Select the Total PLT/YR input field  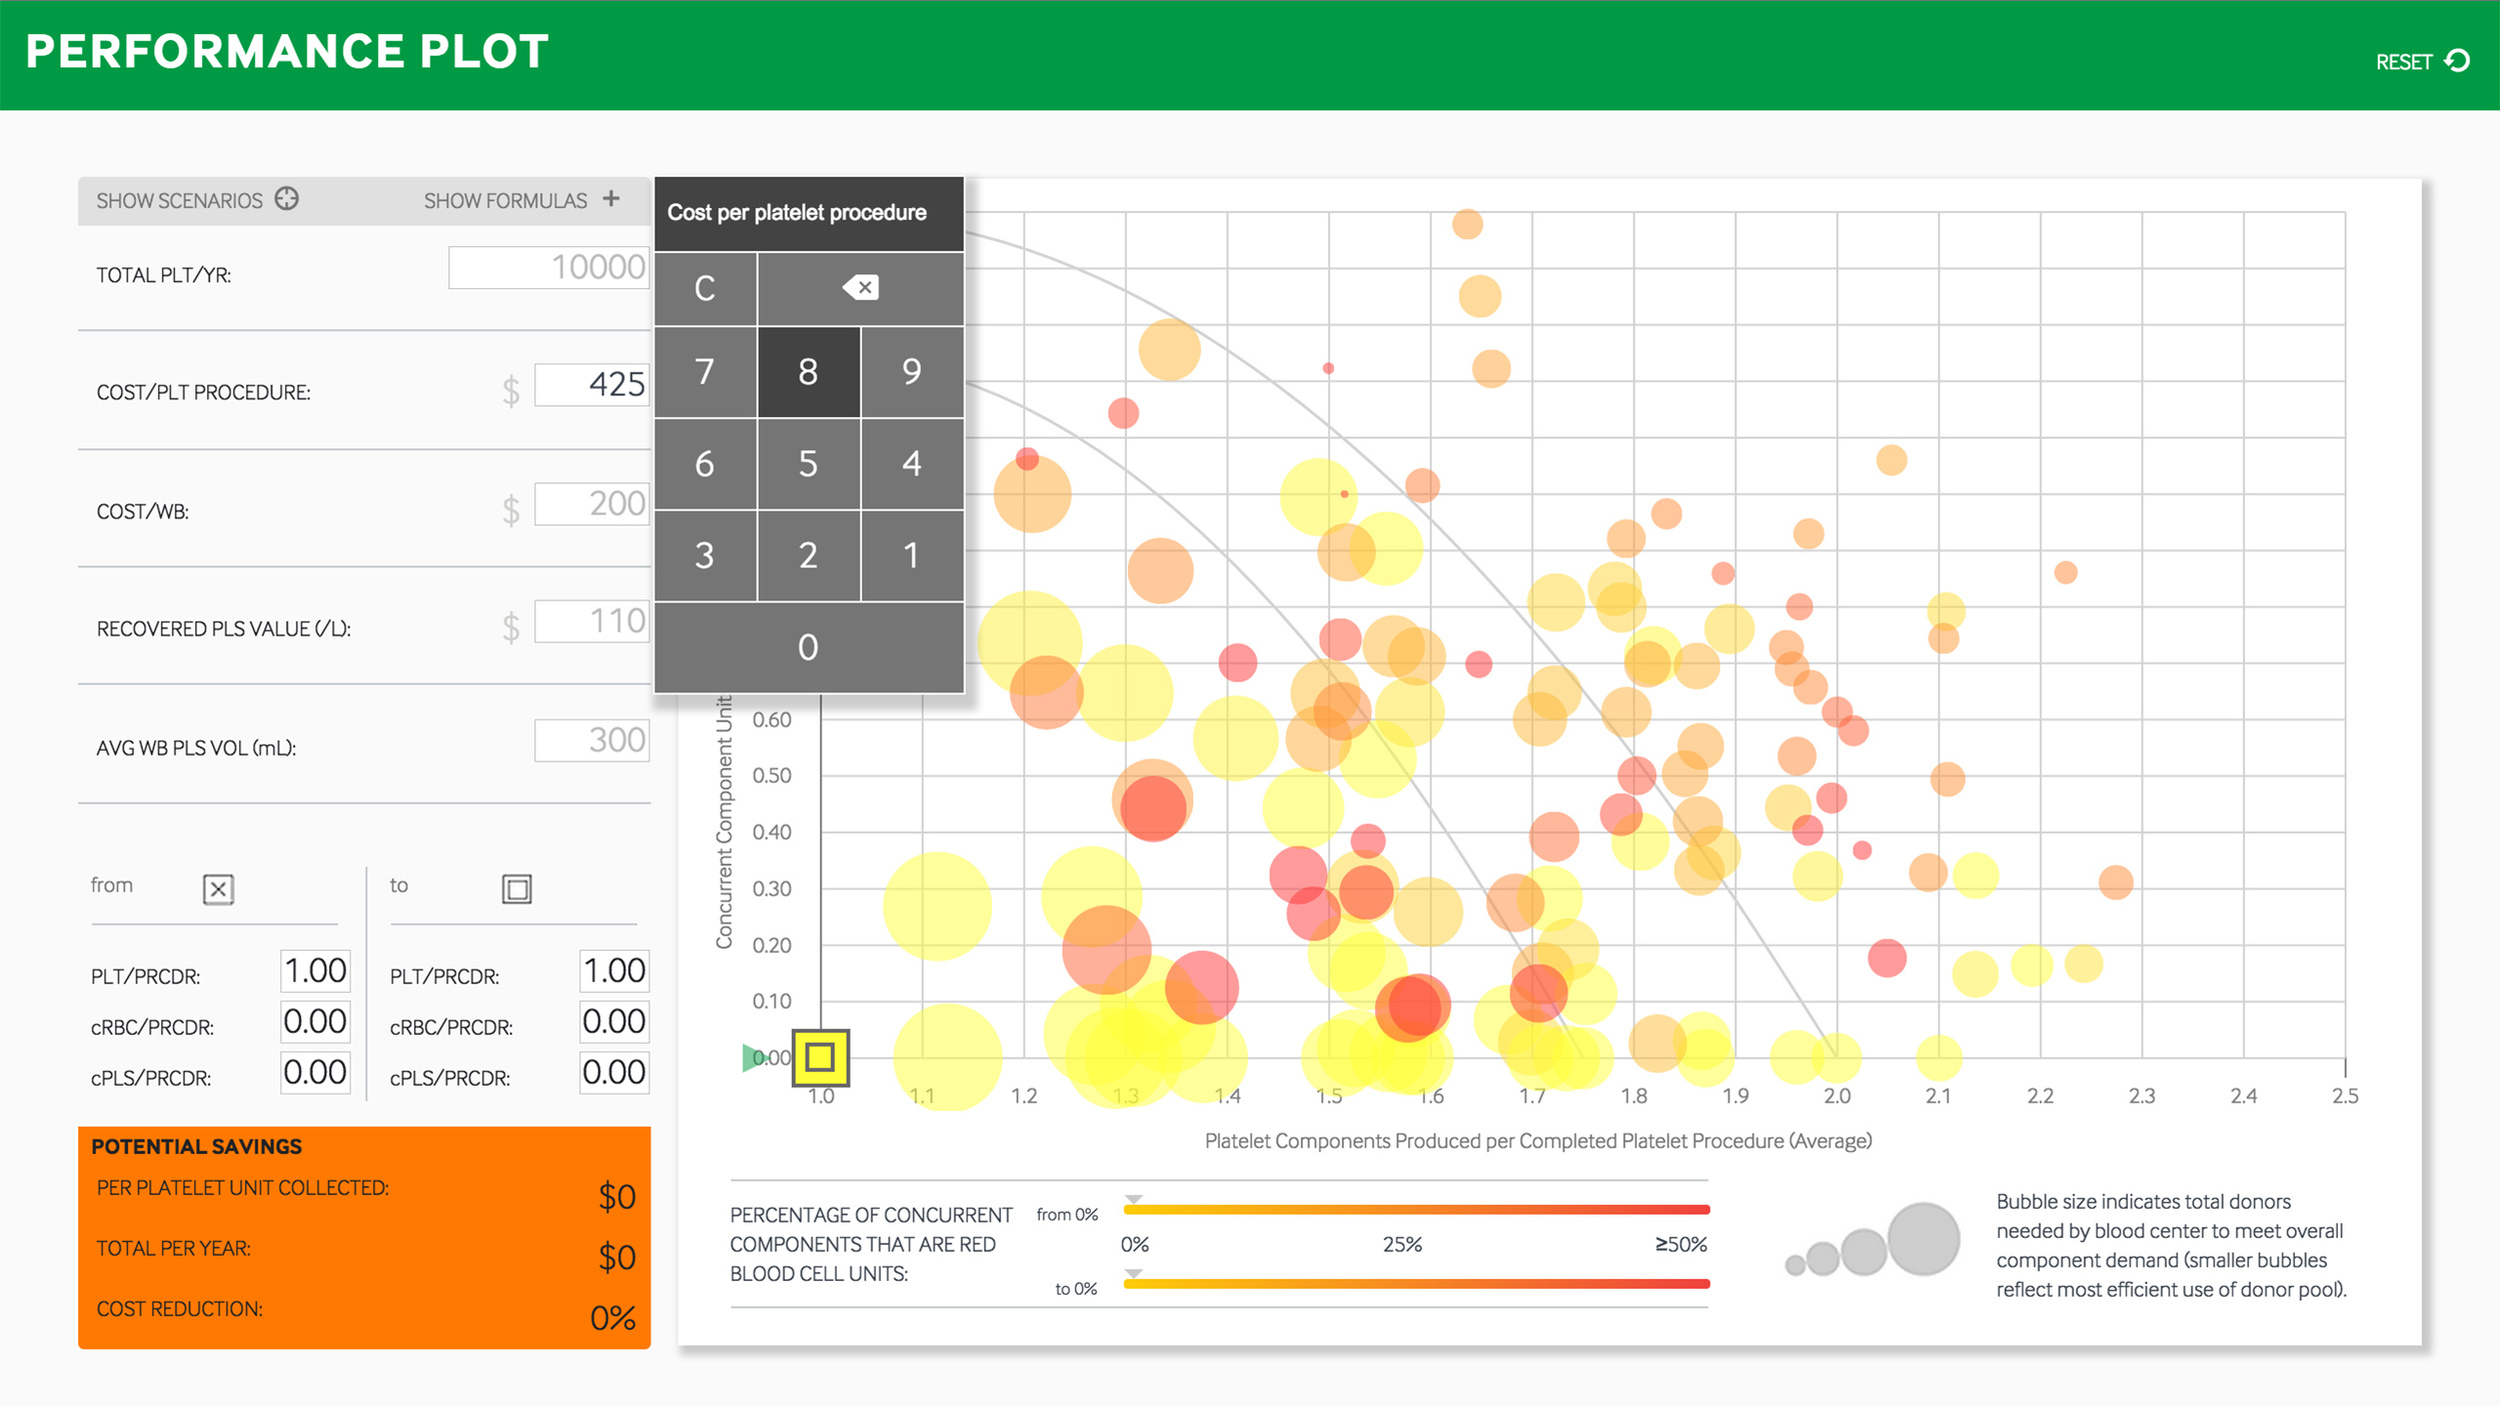(x=548, y=268)
